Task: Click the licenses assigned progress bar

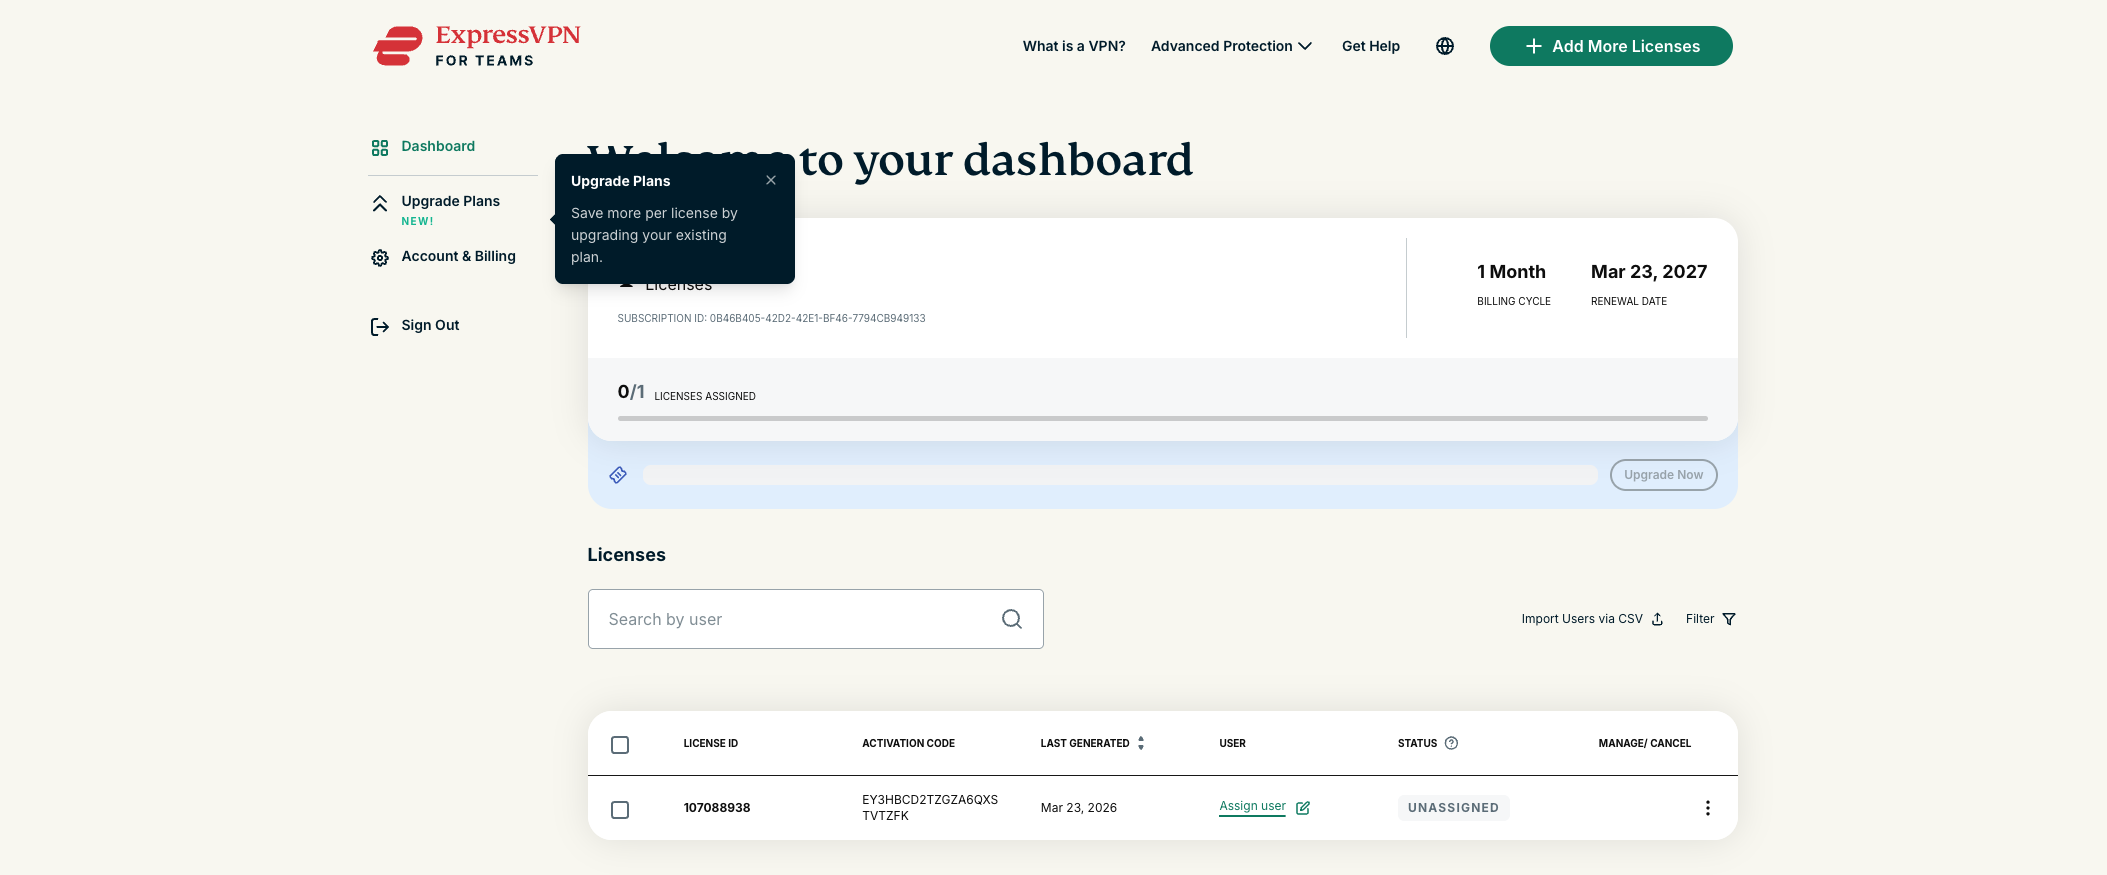Action: (1162, 418)
